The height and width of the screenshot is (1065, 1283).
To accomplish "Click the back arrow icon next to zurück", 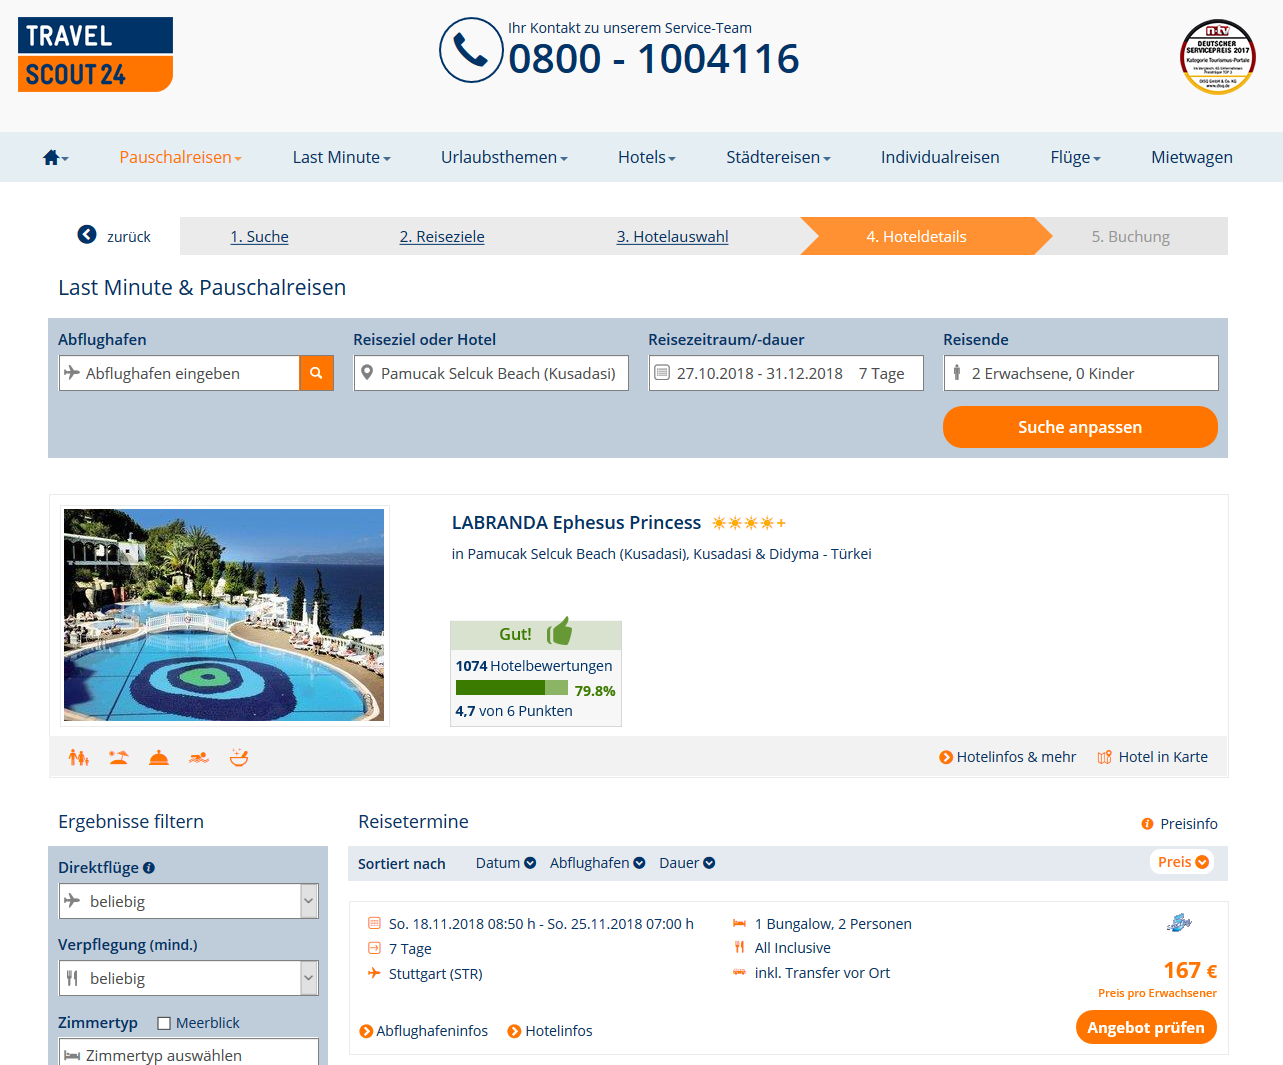I will pyautogui.click(x=87, y=235).
